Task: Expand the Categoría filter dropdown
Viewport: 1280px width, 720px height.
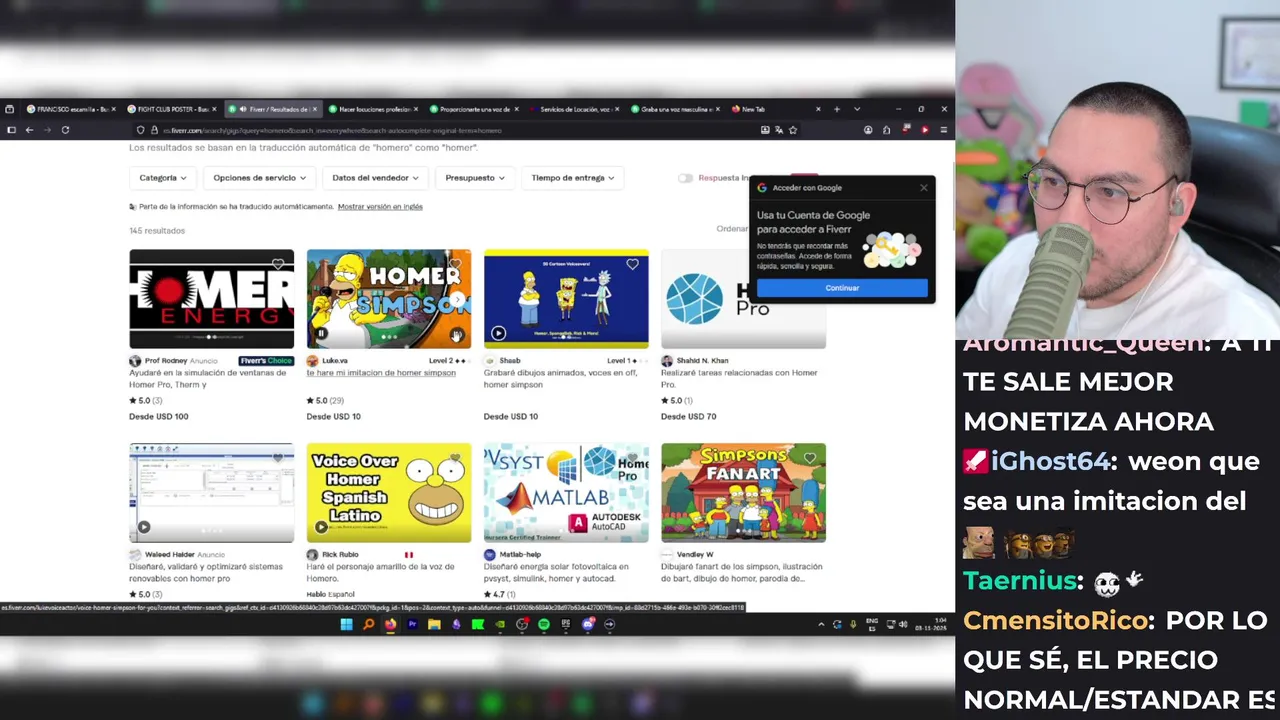Action: (x=162, y=178)
